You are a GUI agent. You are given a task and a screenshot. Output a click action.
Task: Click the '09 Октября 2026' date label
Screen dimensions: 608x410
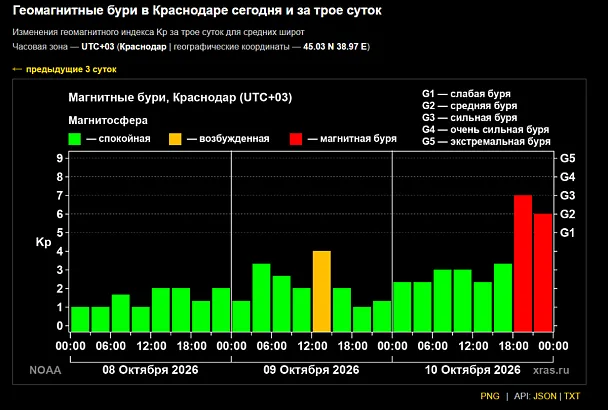311,370
